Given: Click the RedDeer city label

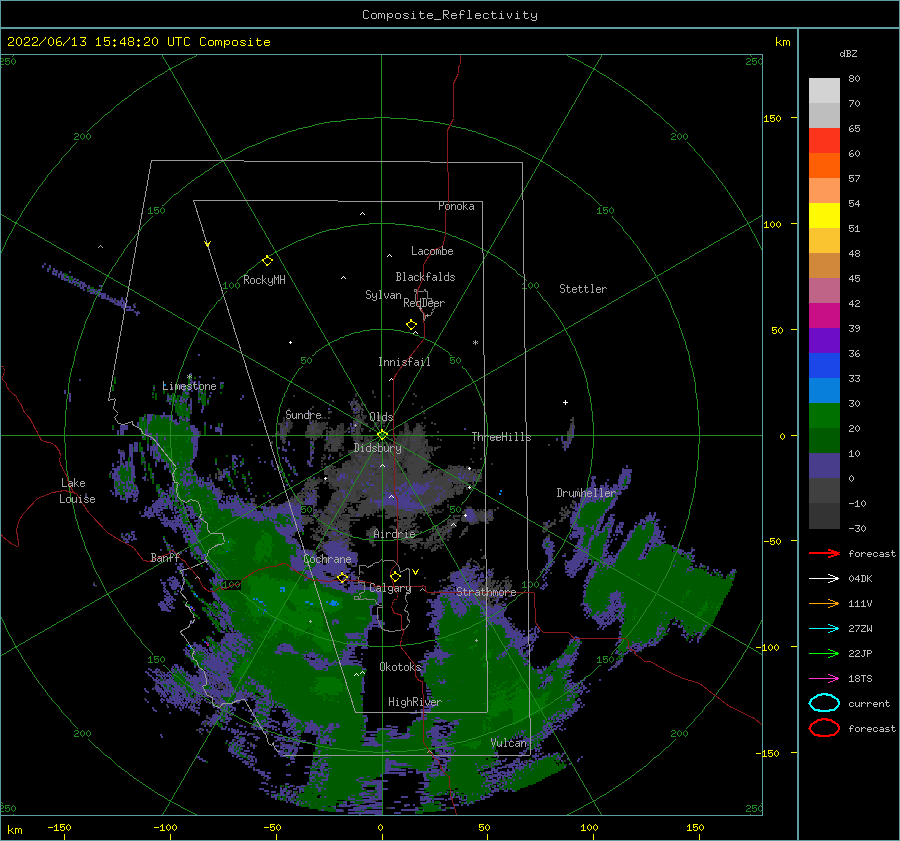Looking at the screenshot, I should tap(424, 303).
